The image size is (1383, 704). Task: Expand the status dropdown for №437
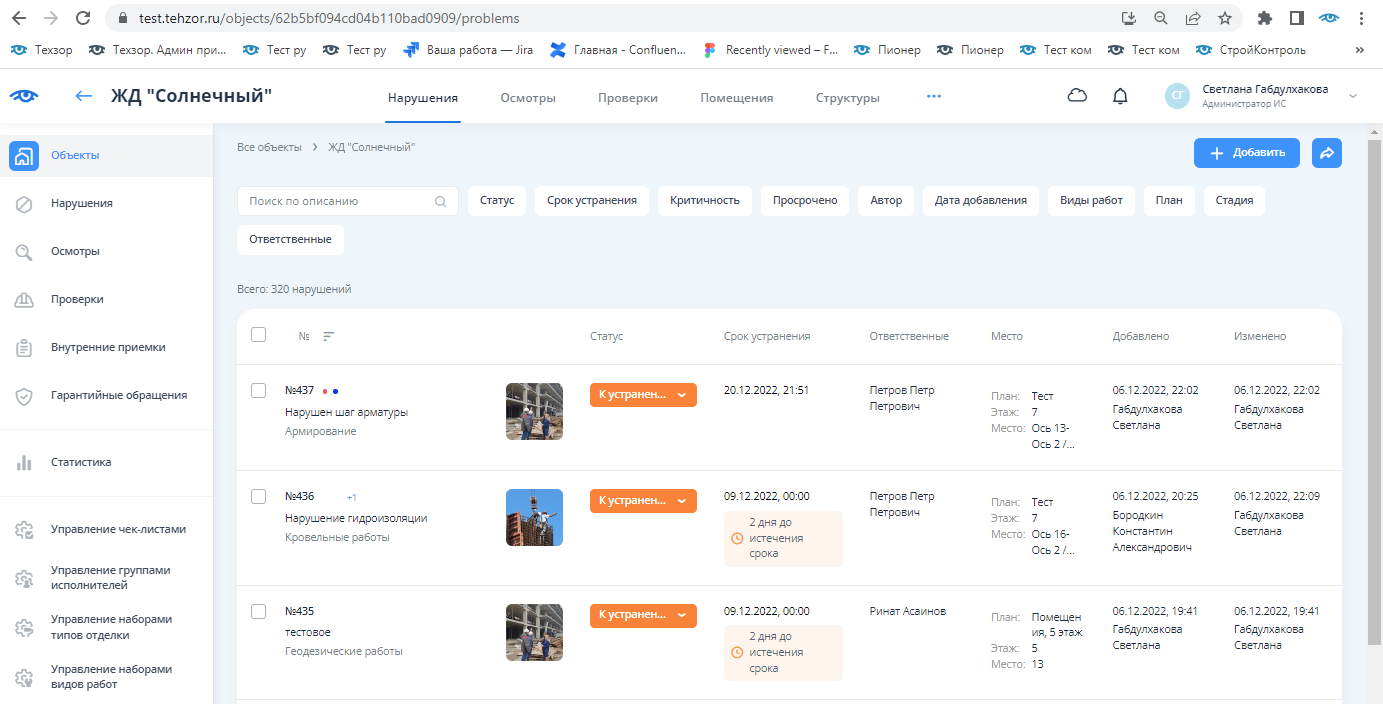point(682,395)
